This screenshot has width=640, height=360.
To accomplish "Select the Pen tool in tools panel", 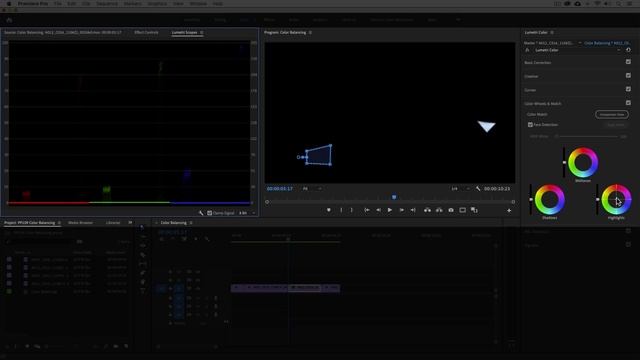I will pos(142,273).
